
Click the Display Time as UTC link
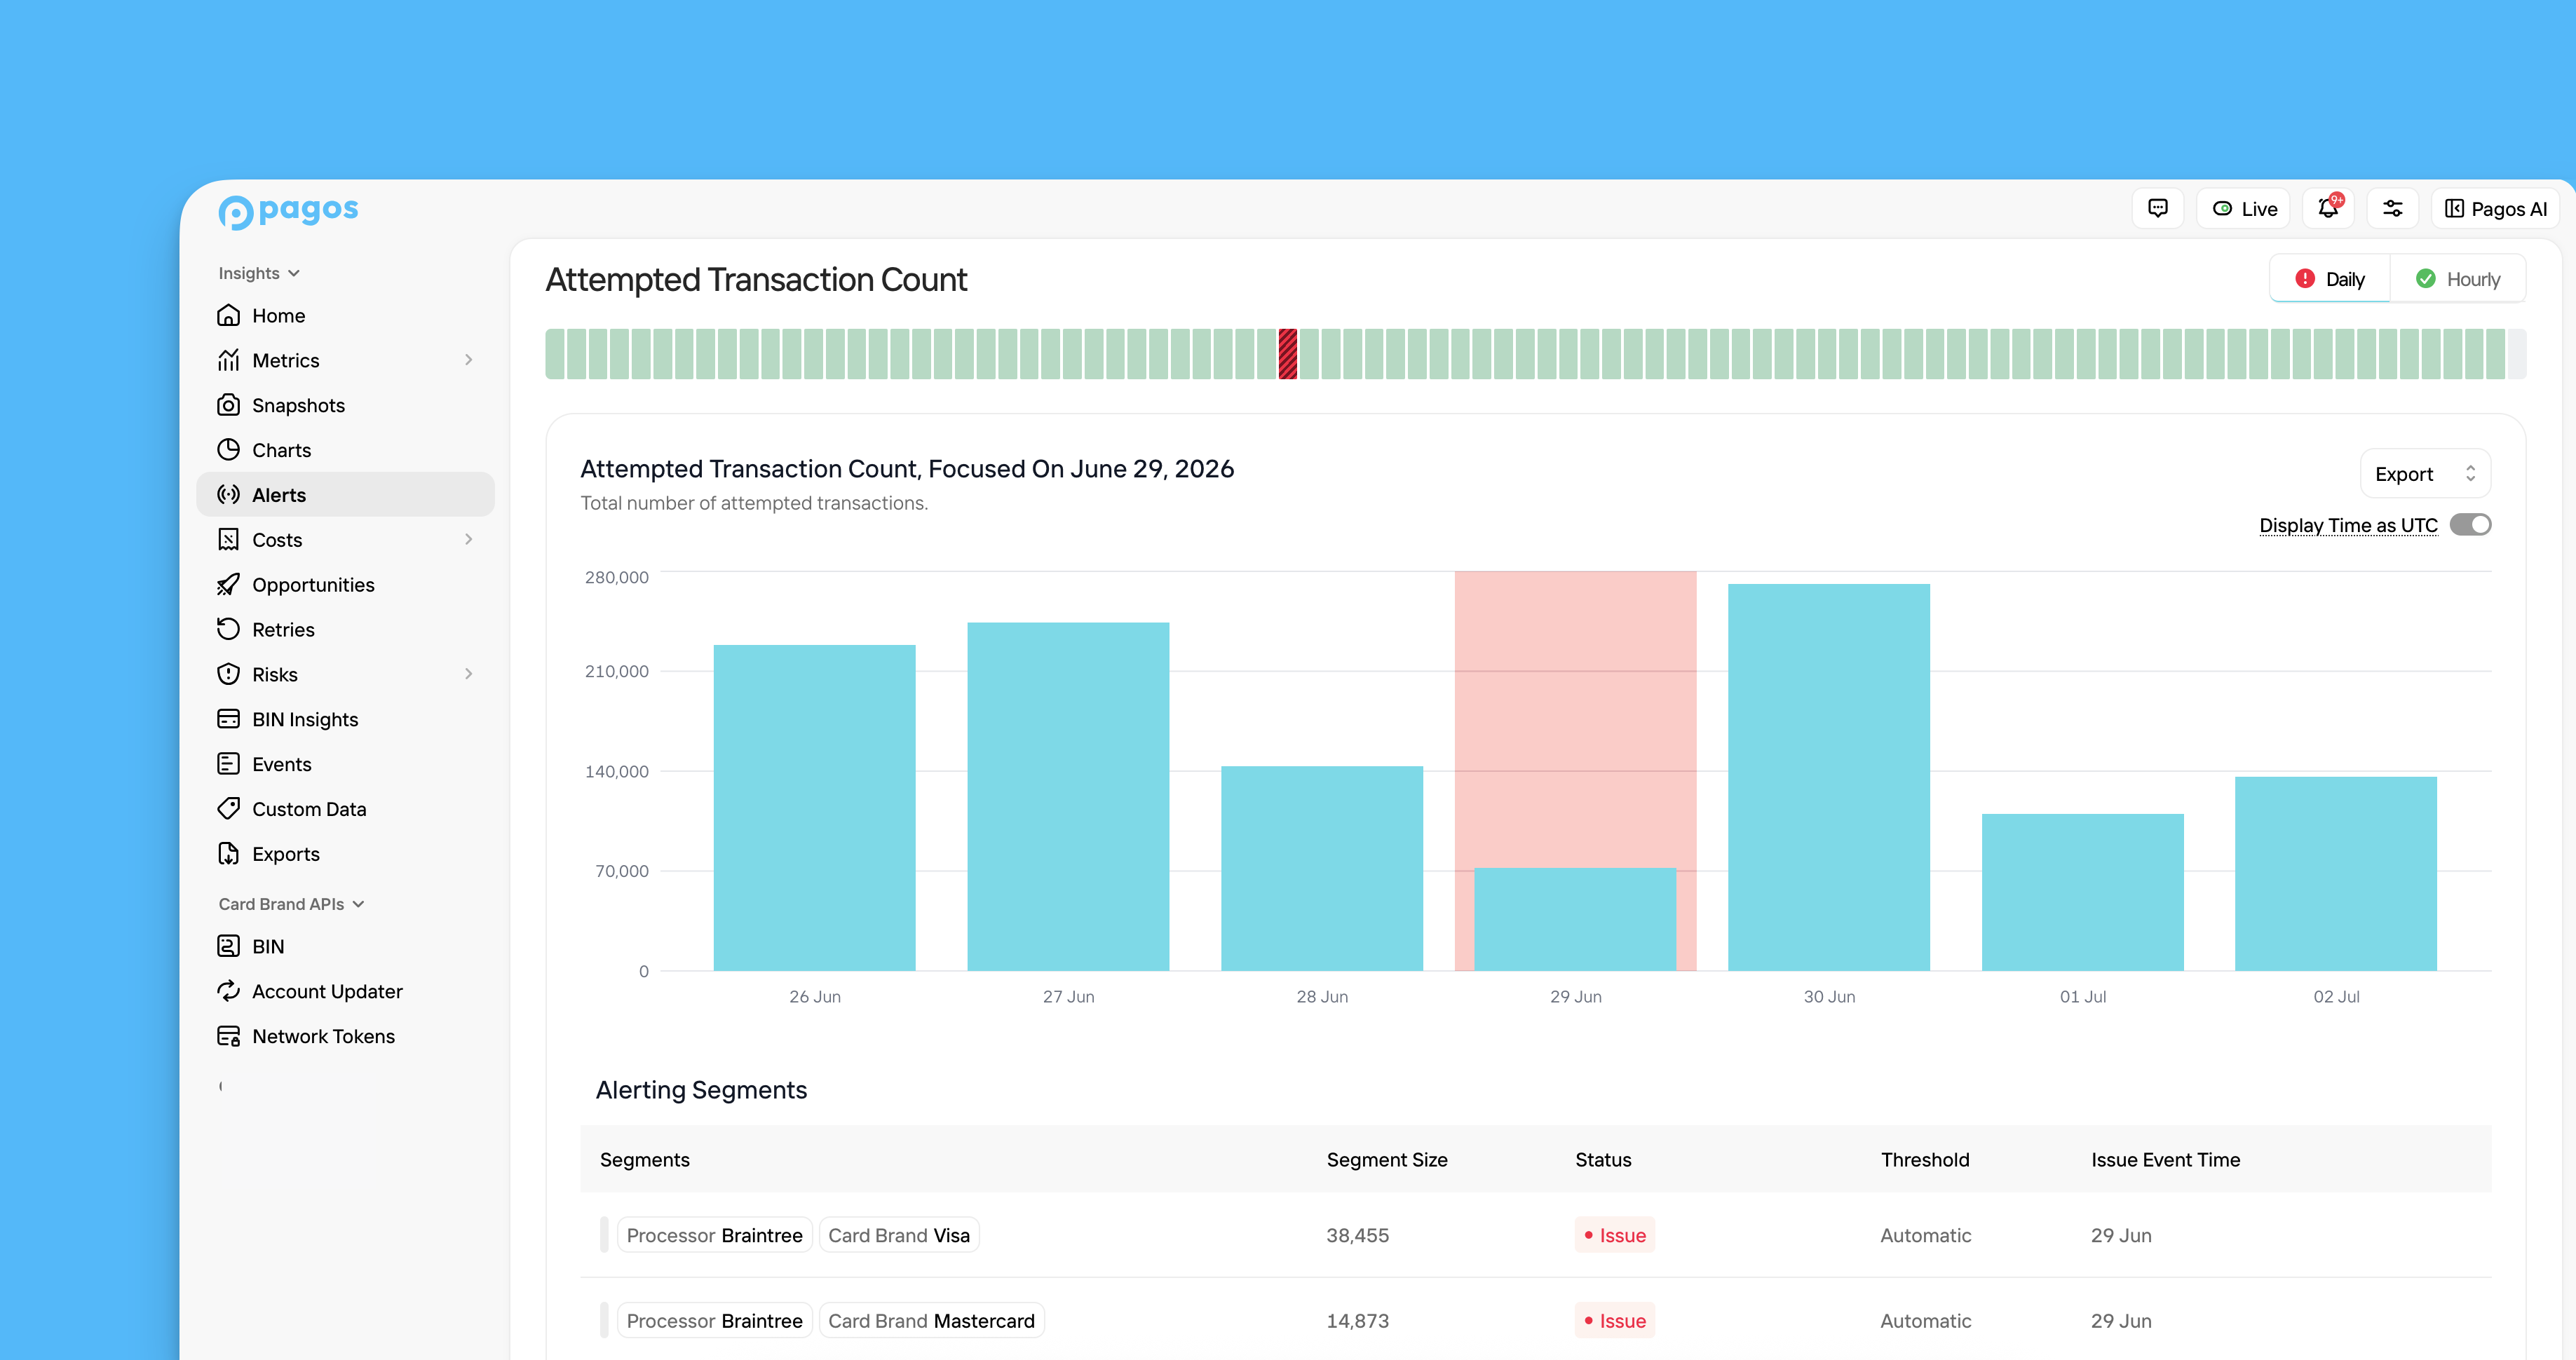point(2348,525)
